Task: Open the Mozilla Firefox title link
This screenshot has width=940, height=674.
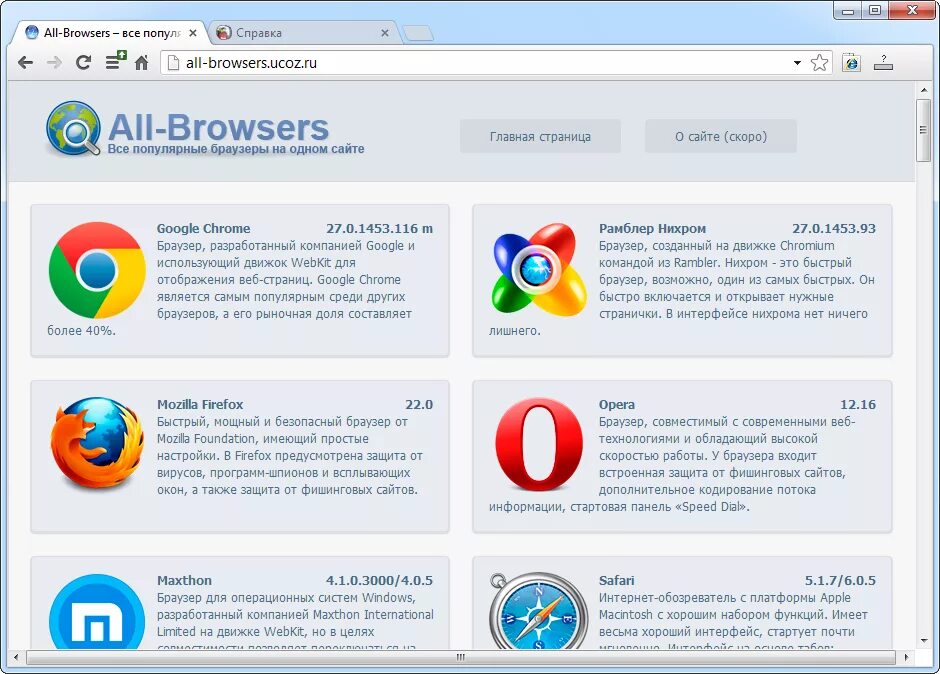Action: pyautogui.click(x=200, y=405)
